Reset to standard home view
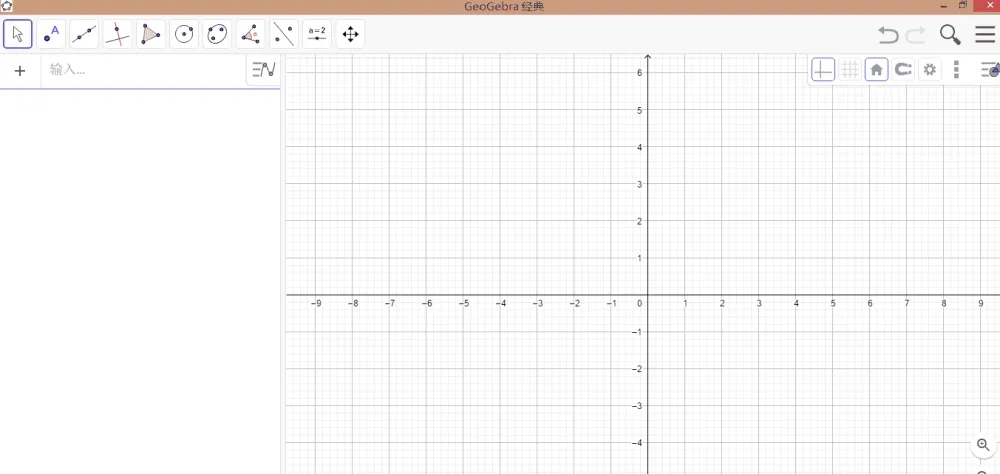This screenshot has width=1000, height=474. click(876, 70)
